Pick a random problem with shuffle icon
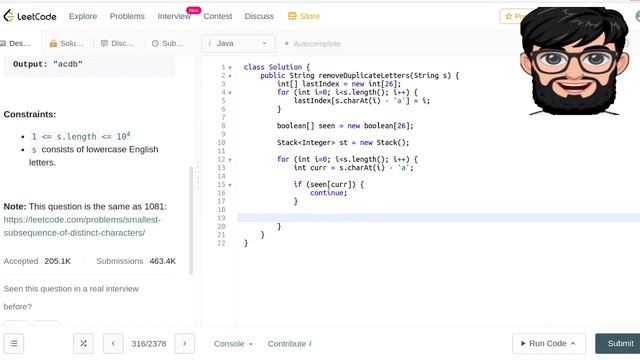This screenshot has height=360, width=640. click(83, 344)
